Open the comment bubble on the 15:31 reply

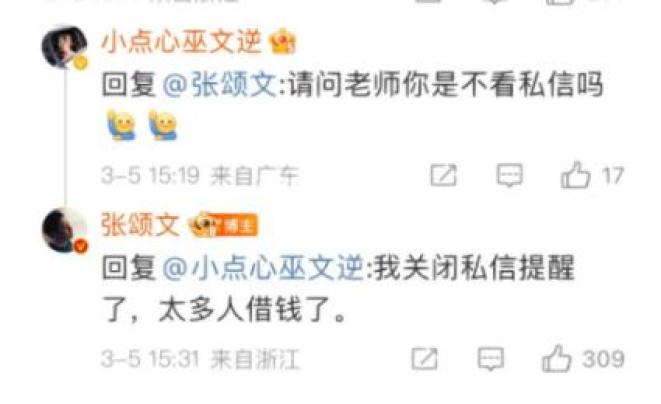(x=491, y=359)
